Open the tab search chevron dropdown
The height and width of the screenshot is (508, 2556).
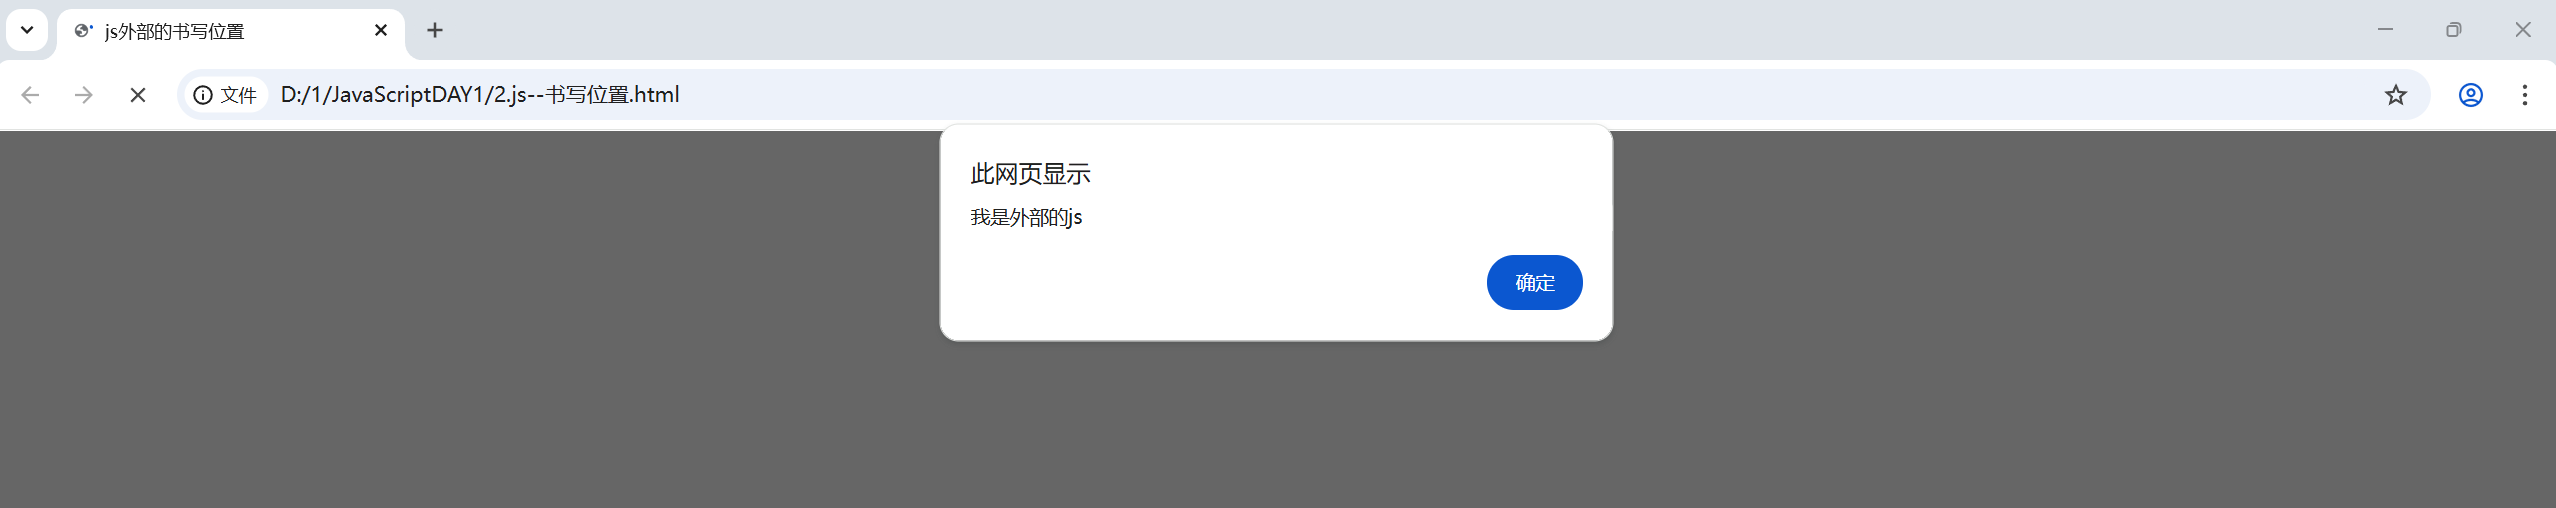coord(27,30)
